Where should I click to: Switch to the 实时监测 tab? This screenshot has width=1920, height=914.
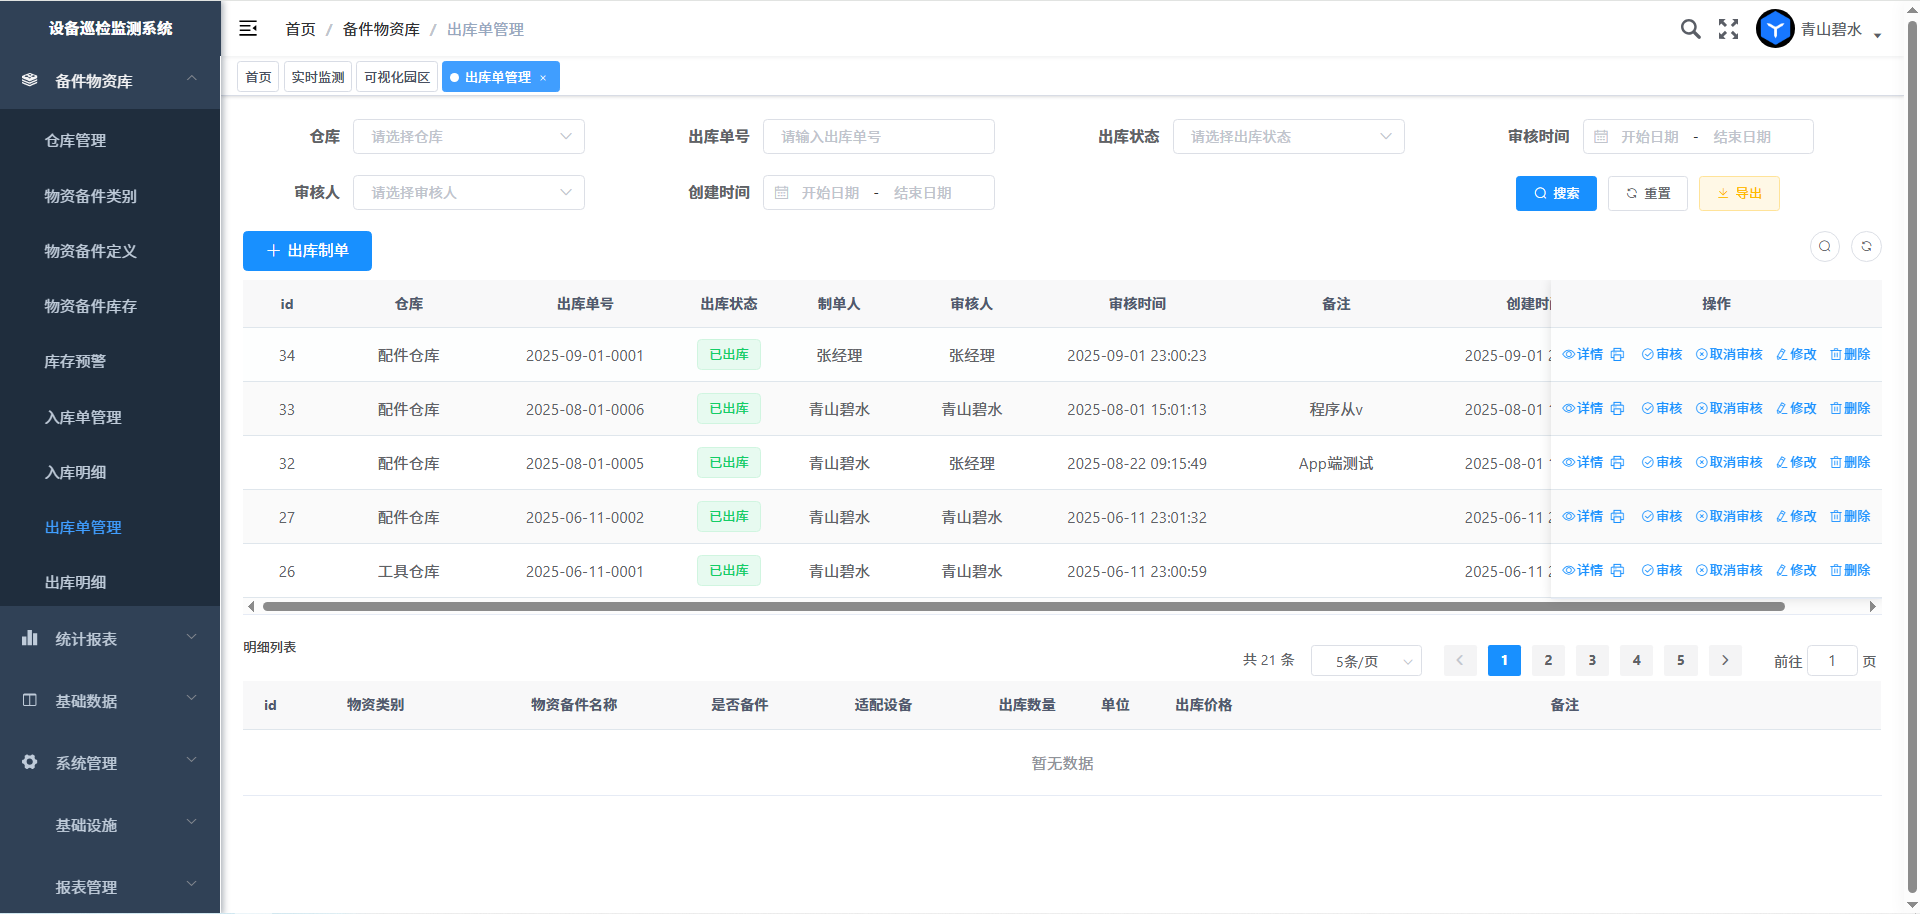[x=318, y=77]
